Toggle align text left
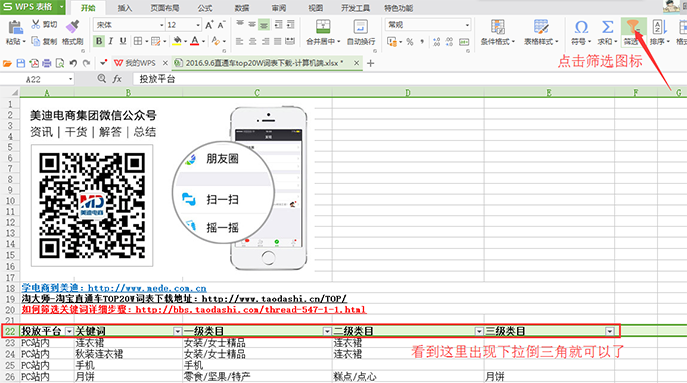 click(x=240, y=42)
